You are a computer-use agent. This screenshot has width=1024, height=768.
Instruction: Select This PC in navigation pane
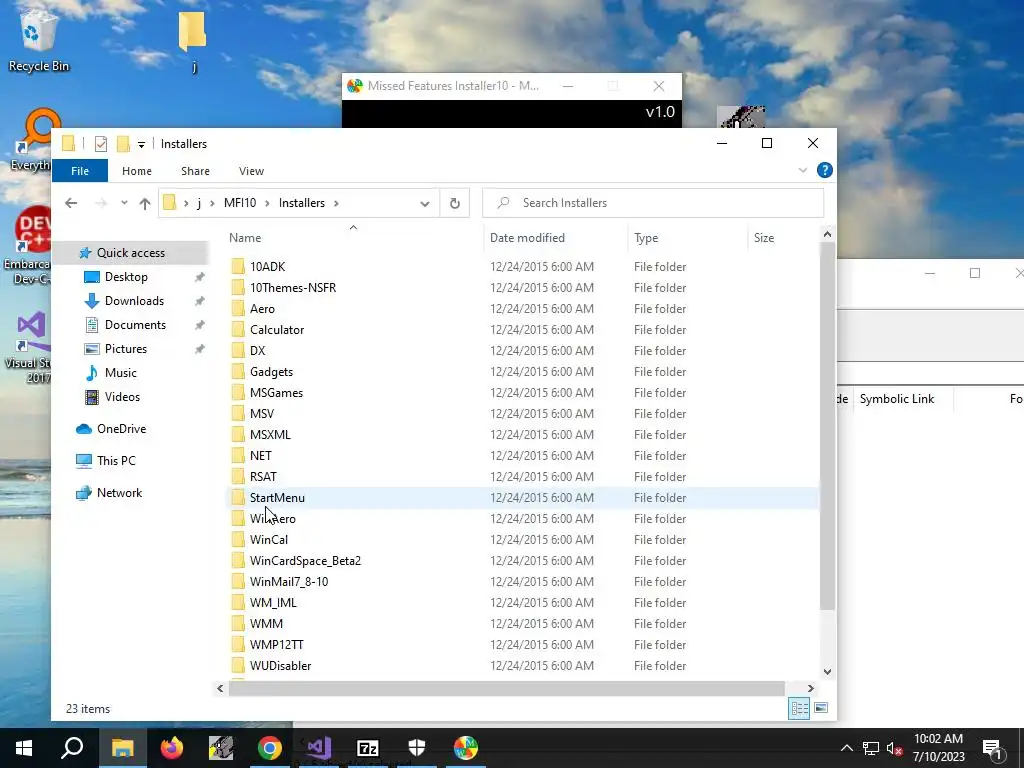(x=116, y=461)
